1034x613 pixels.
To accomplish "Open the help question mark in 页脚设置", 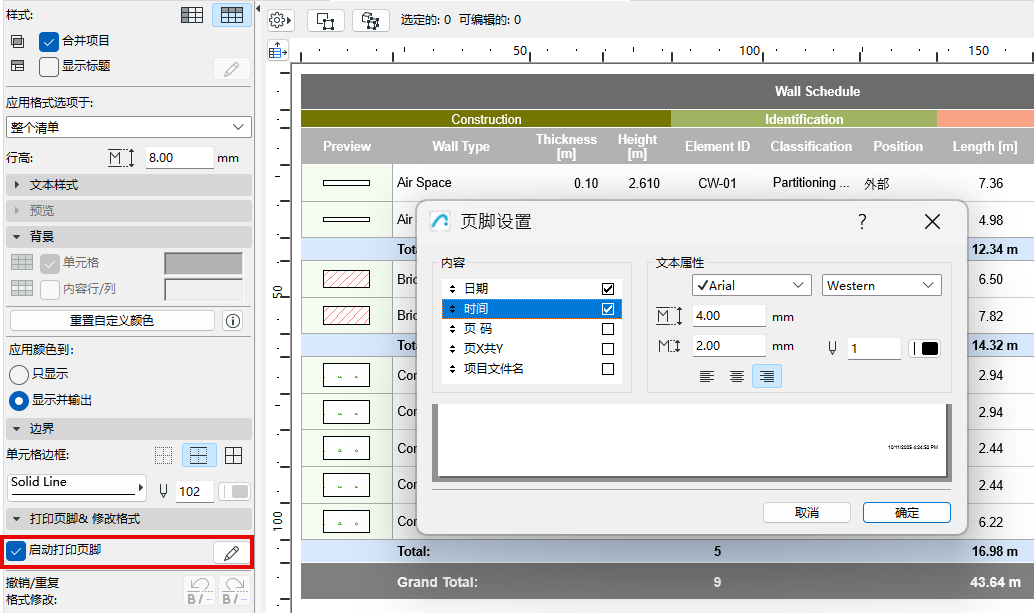I will point(862,221).
